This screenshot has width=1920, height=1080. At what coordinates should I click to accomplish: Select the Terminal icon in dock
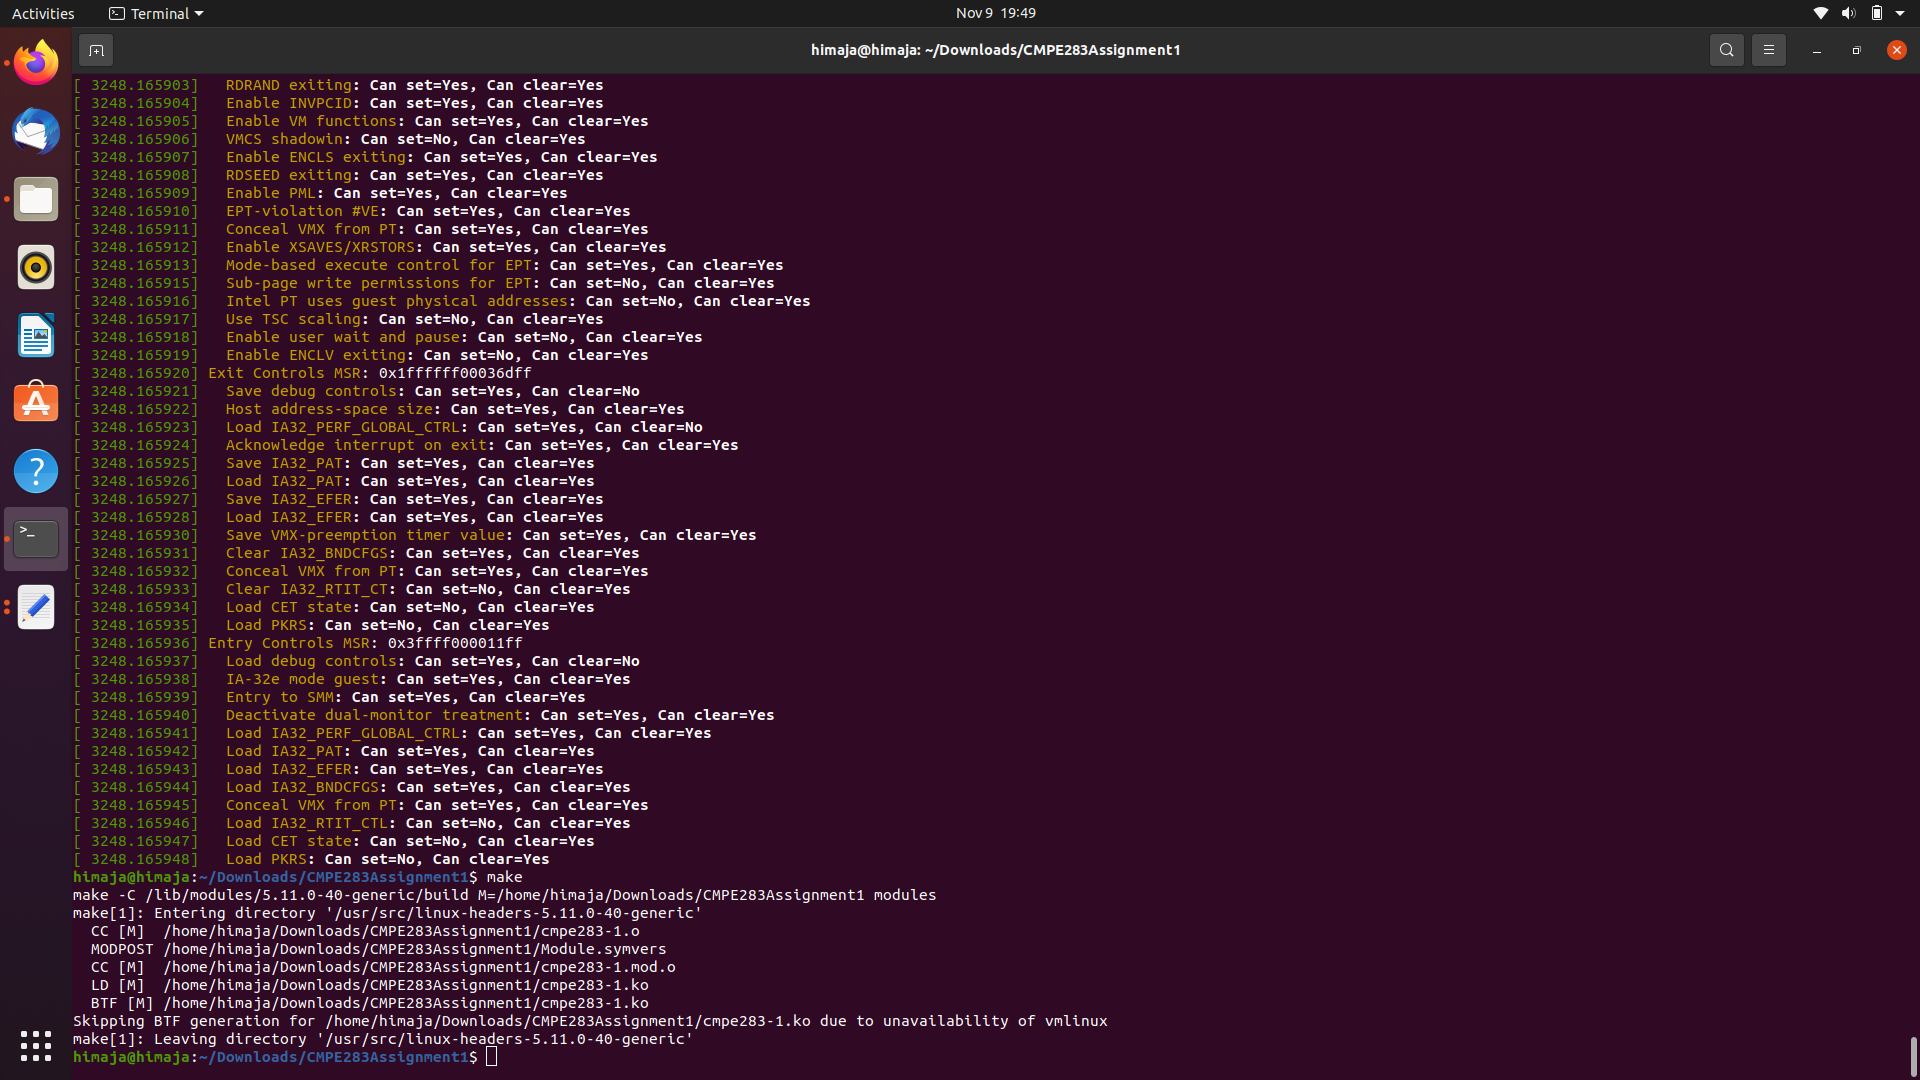point(36,539)
